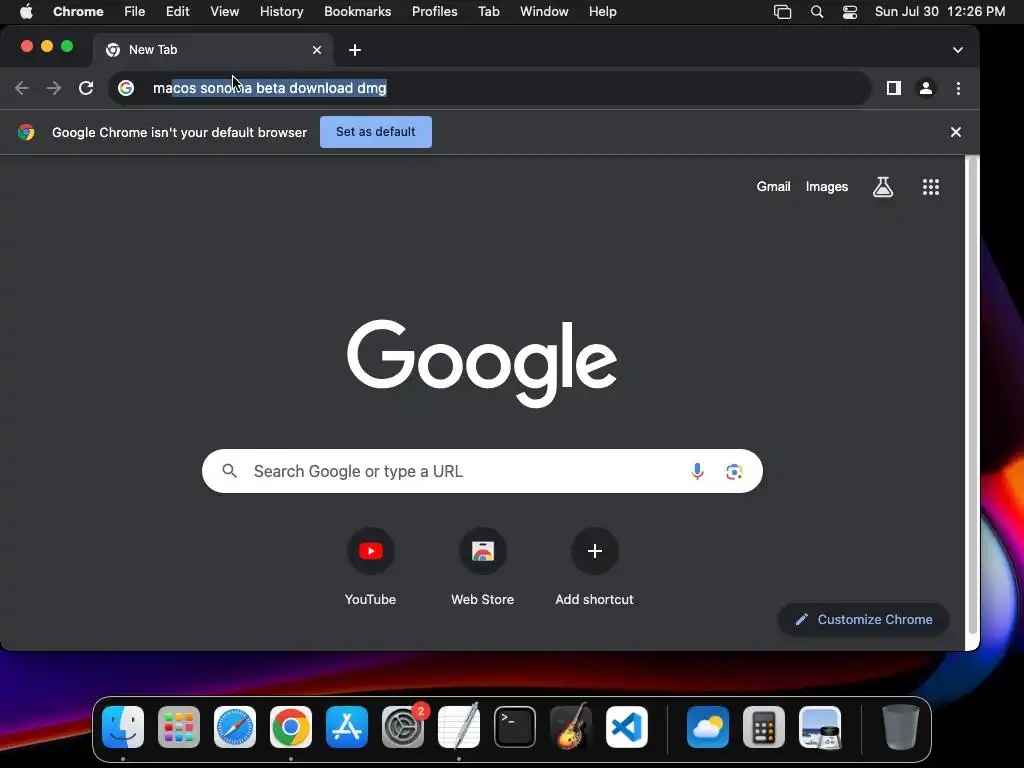
Task: Open the View menu
Action: pos(225,12)
